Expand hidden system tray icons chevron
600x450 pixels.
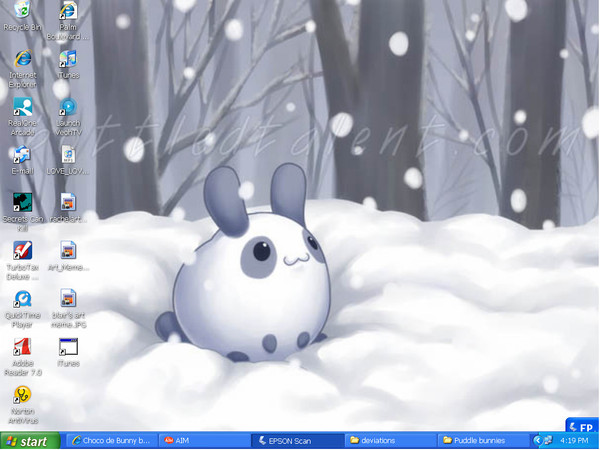coord(537,441)
